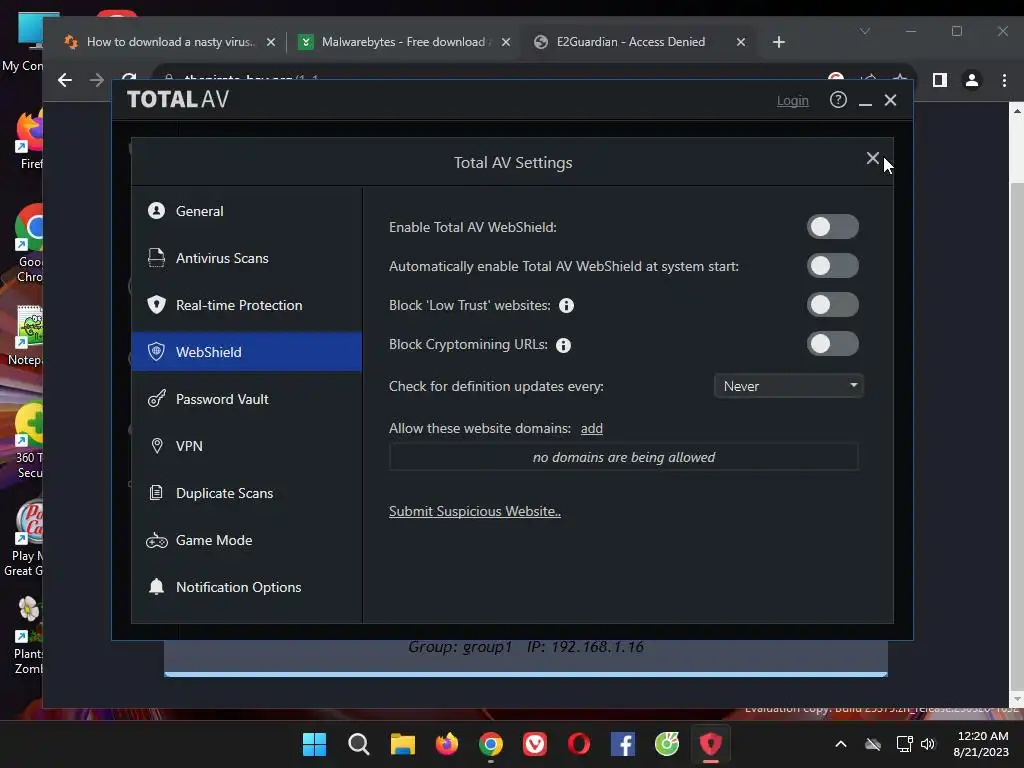Screen dimensions: 1024x768
Task: Open Facebook app from taskbar
Action: [623, 744]
